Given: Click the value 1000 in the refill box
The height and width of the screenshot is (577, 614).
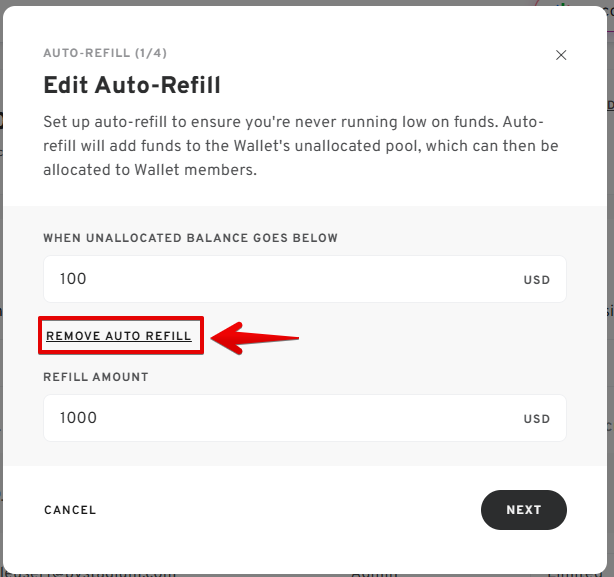Looking at the screenshot, I should tap(78, 418).
